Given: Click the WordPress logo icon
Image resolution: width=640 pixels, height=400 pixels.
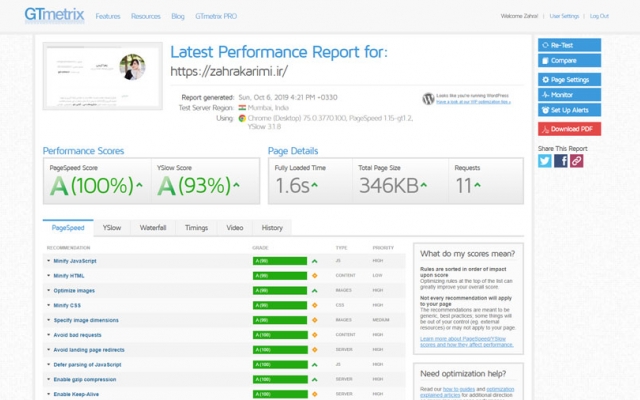Looking at the screenshot, I should [428, 99].
